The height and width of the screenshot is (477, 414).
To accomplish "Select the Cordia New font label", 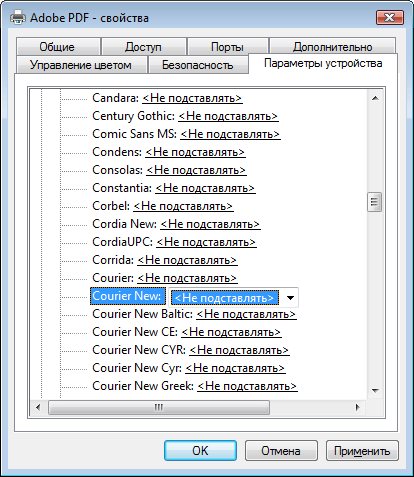I will (124, 224).
